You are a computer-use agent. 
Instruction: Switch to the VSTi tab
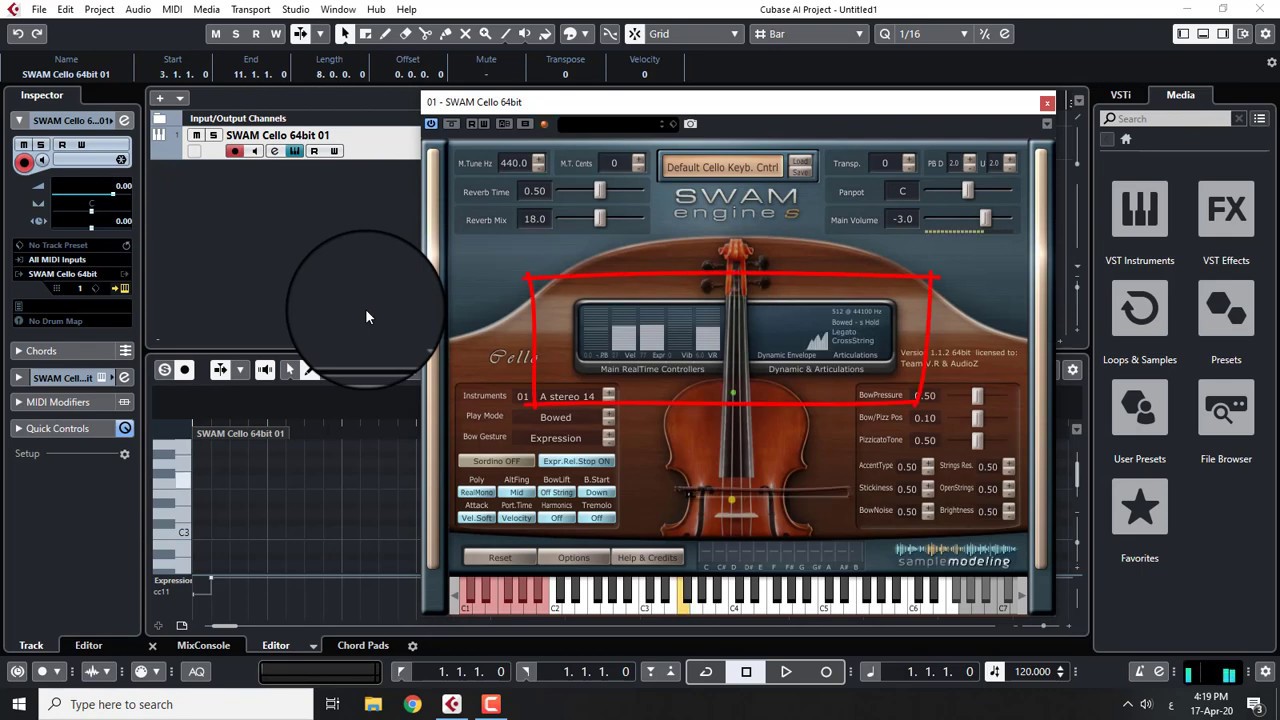coord(1121,95)
